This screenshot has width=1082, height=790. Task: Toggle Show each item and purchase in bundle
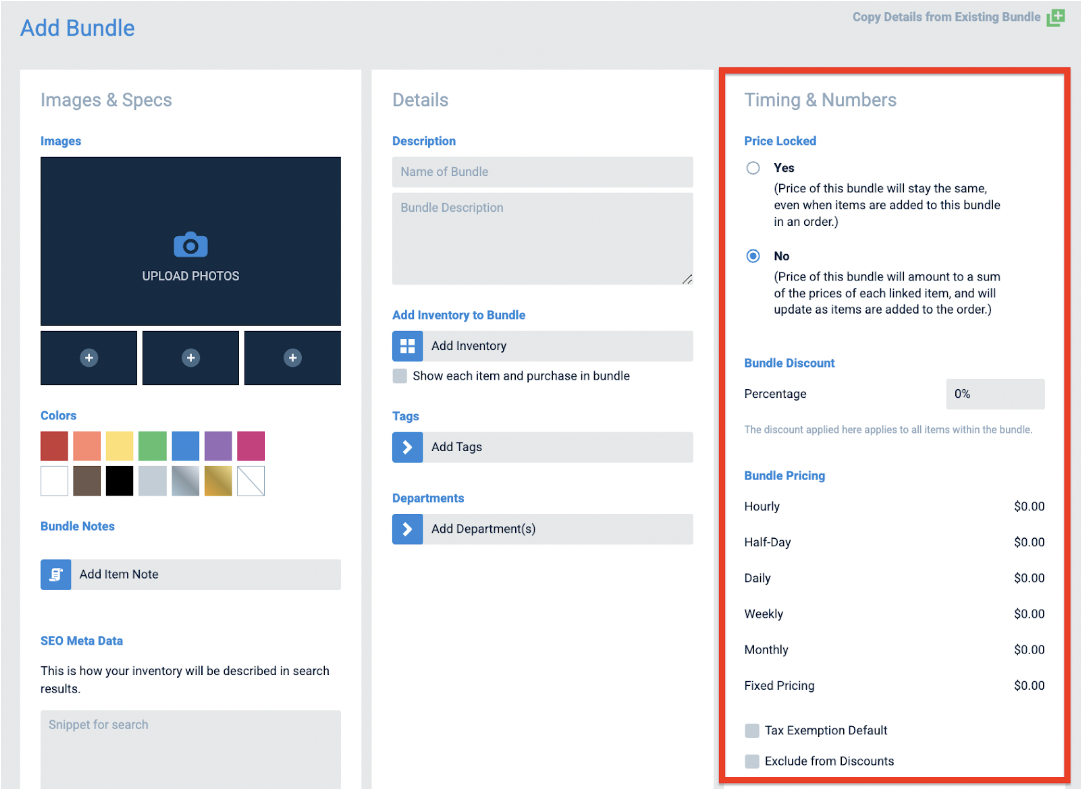[x=400, y=376]
